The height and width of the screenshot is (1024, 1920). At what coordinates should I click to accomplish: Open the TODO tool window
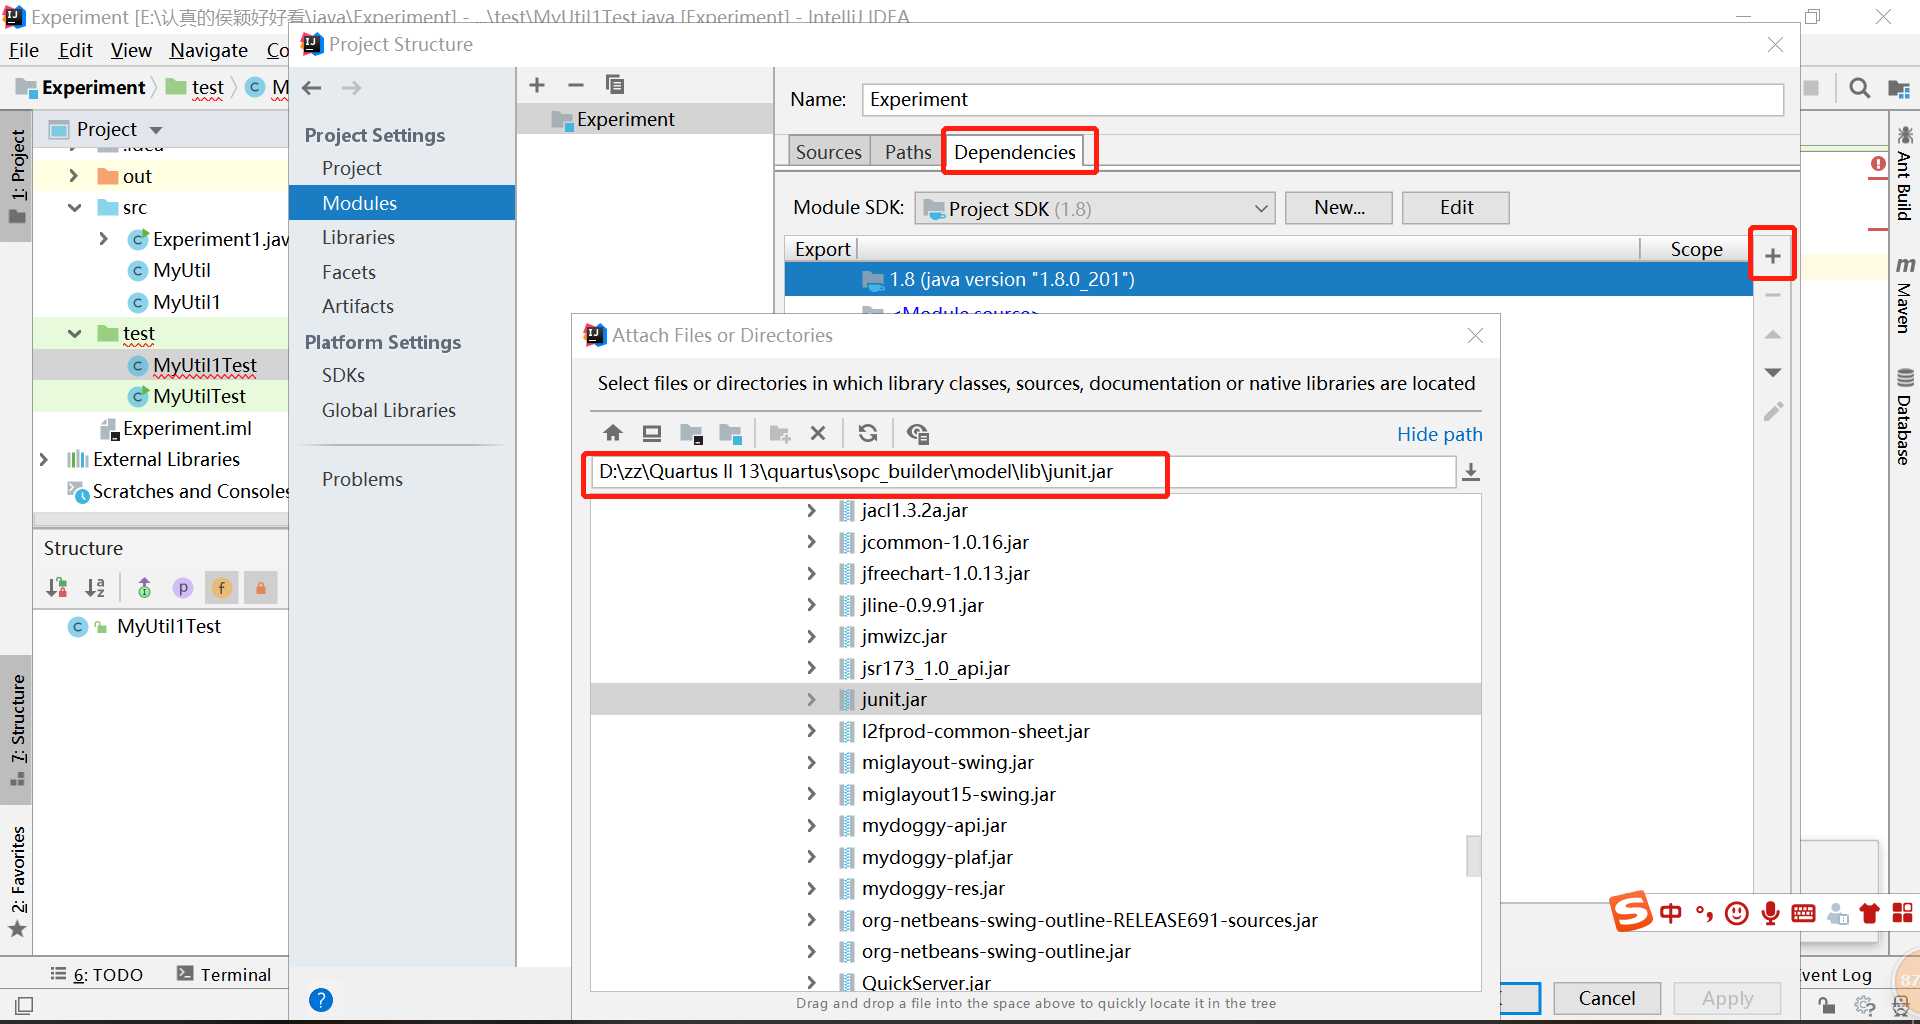point(97,975)
